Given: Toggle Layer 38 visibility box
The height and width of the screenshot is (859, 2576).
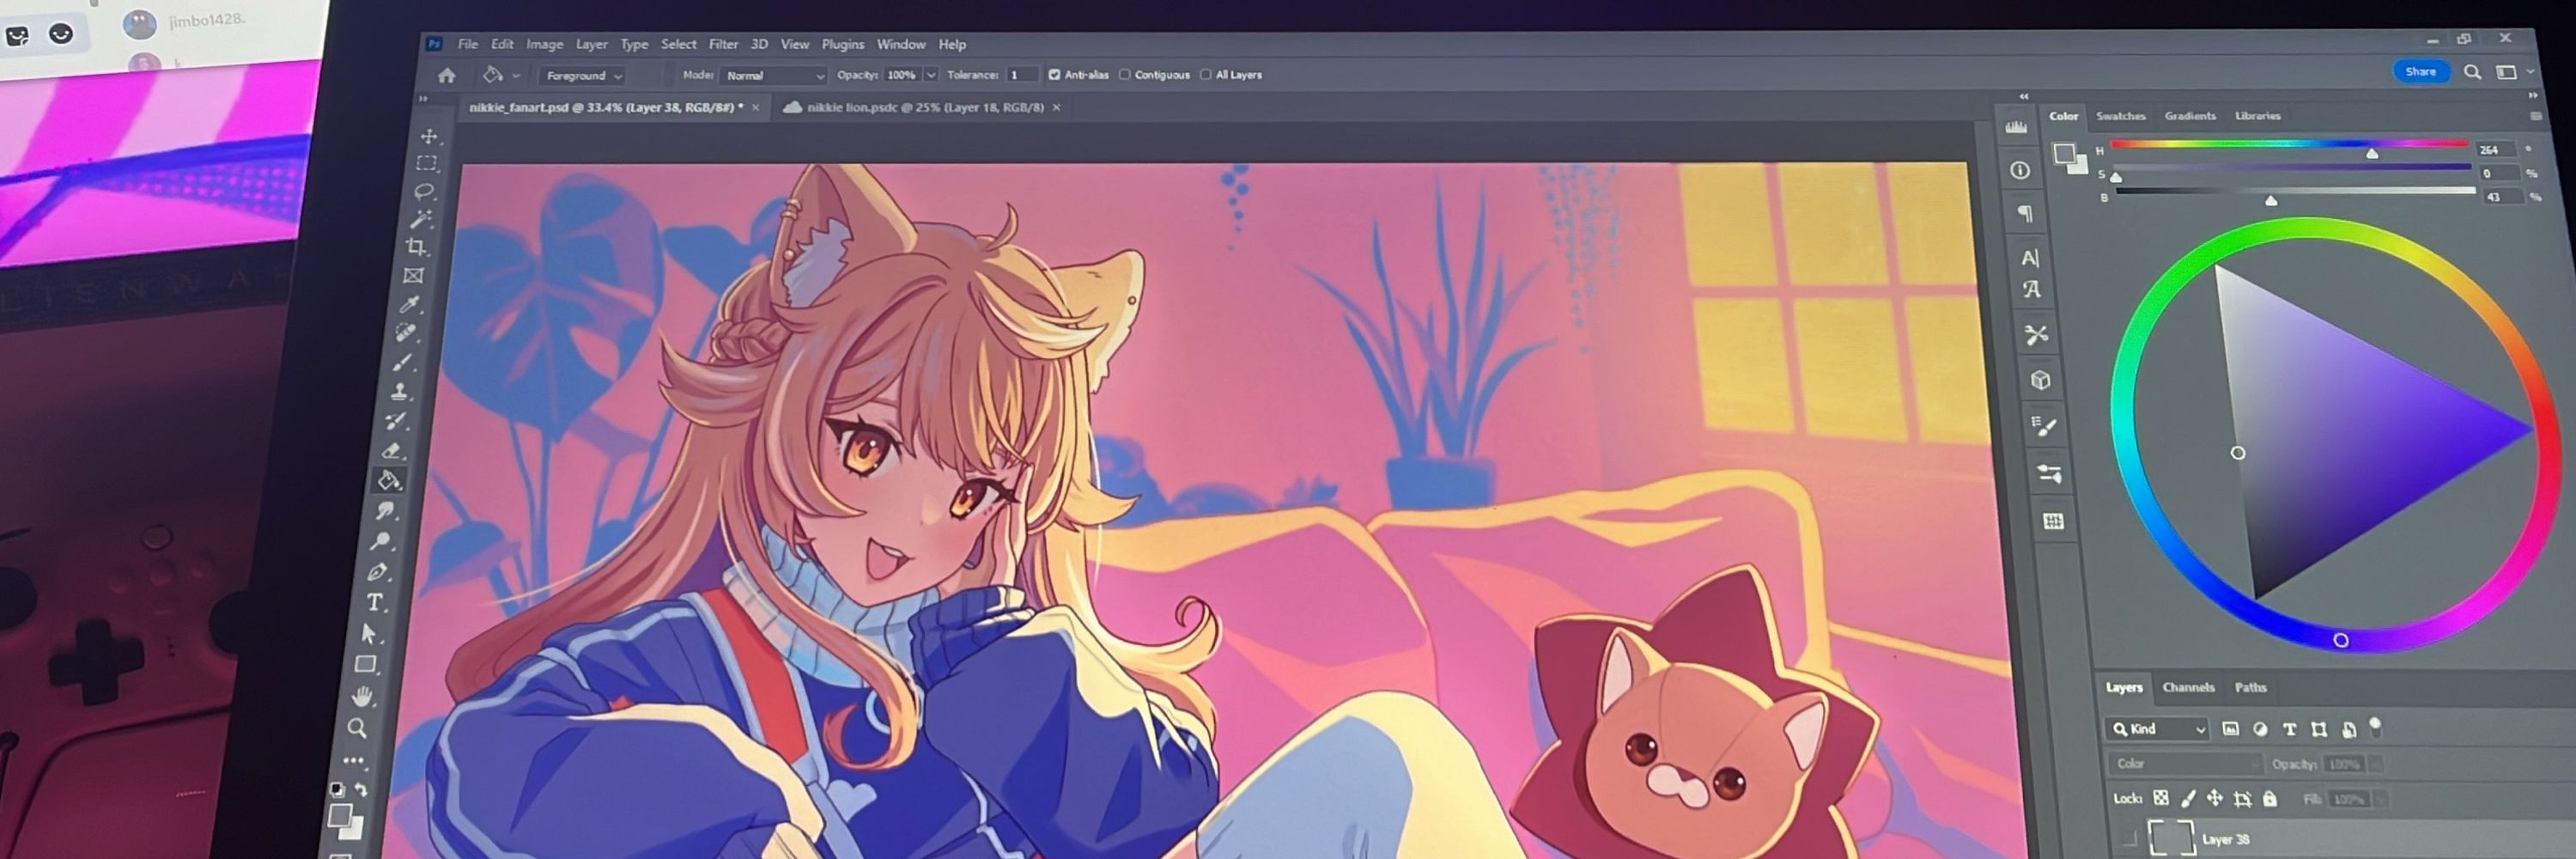Looking at the screenshot, I should pyautogui.click(x=2128, y=839).
